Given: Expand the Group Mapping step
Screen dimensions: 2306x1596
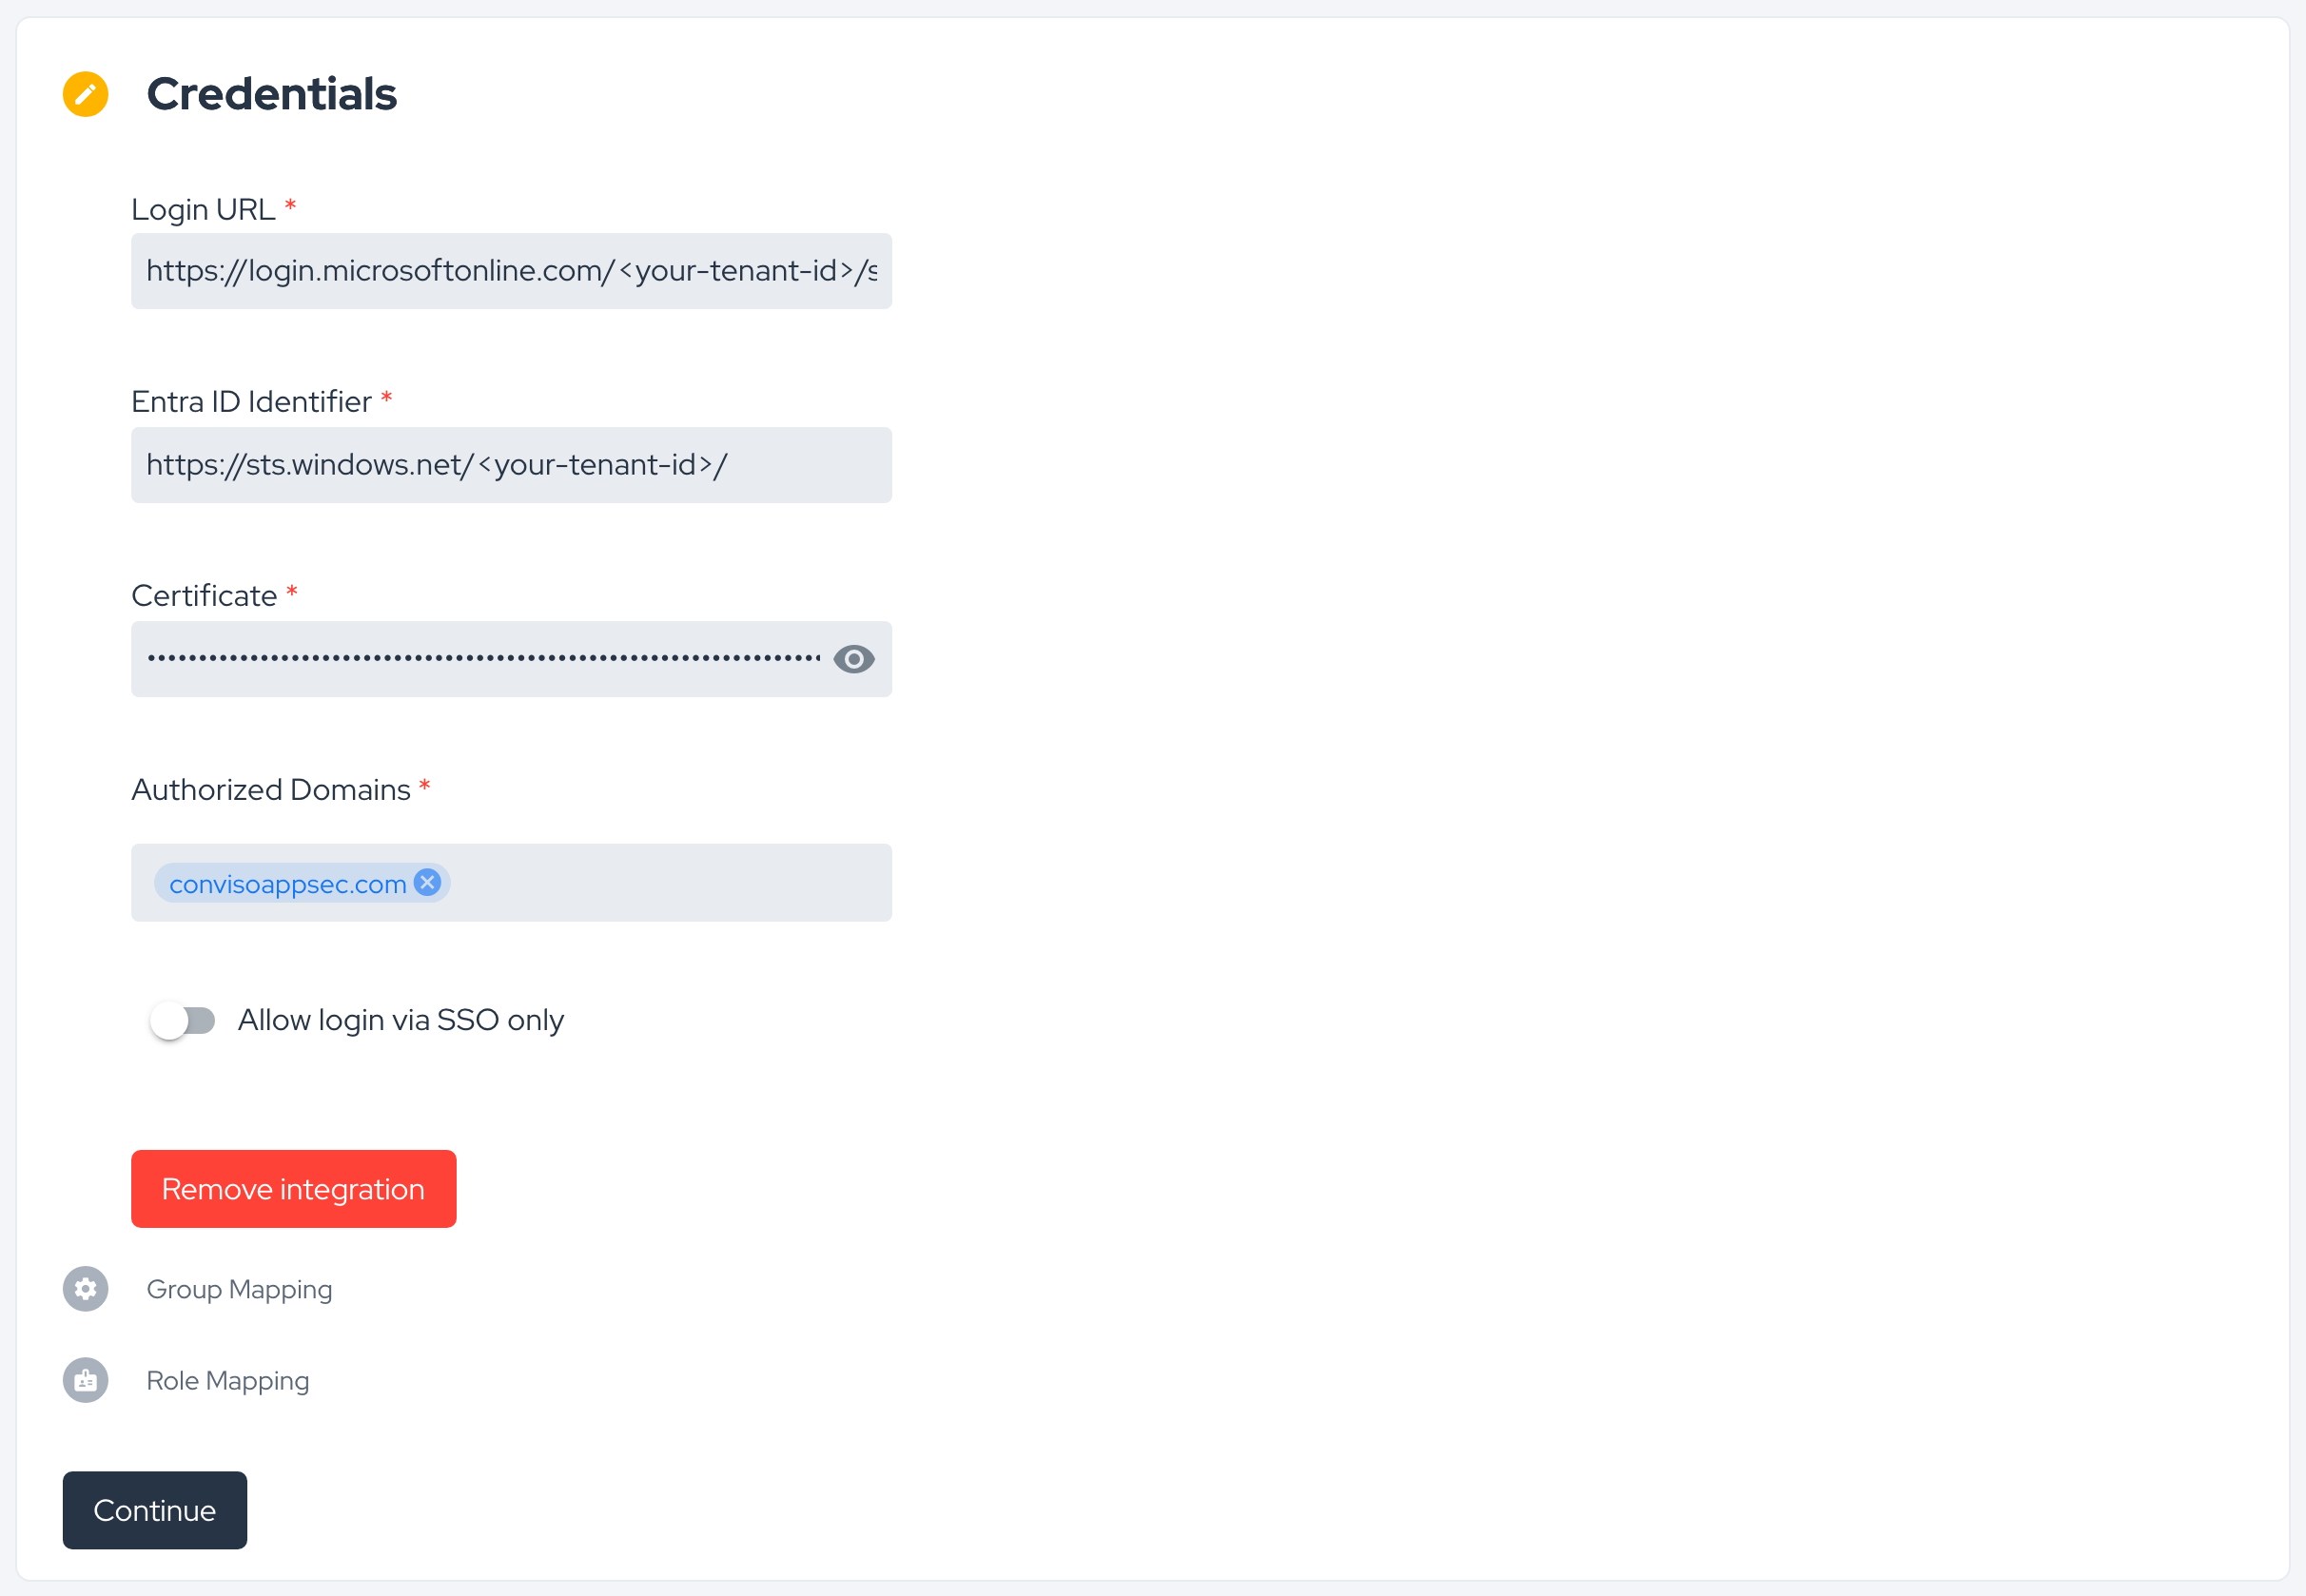Looking at the screenshot, I should [239, 1289].
